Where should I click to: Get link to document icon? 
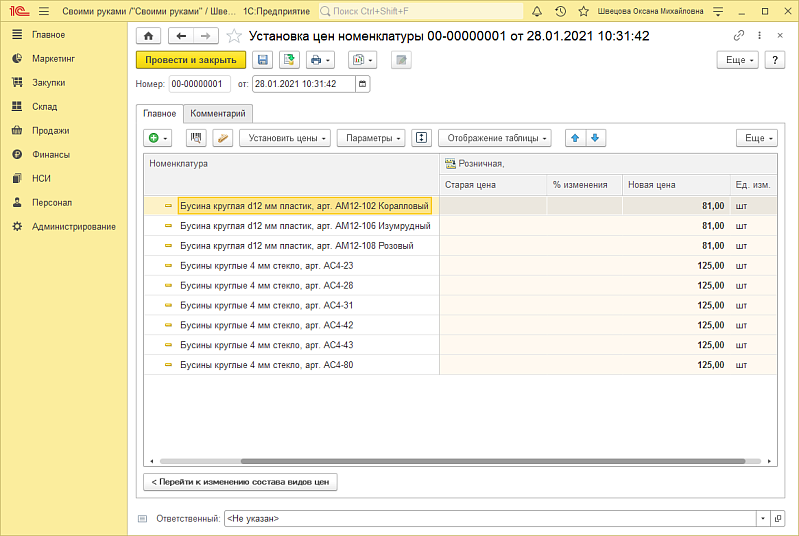coord(739,35)
